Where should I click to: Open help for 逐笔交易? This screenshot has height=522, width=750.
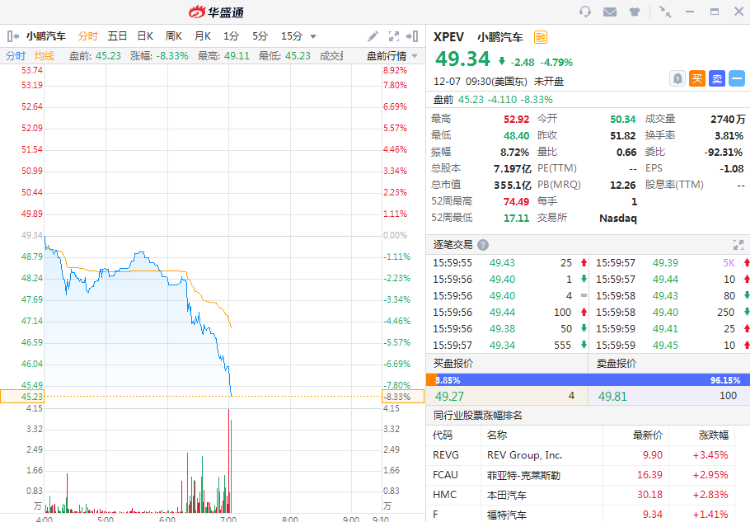pos(483,245)
